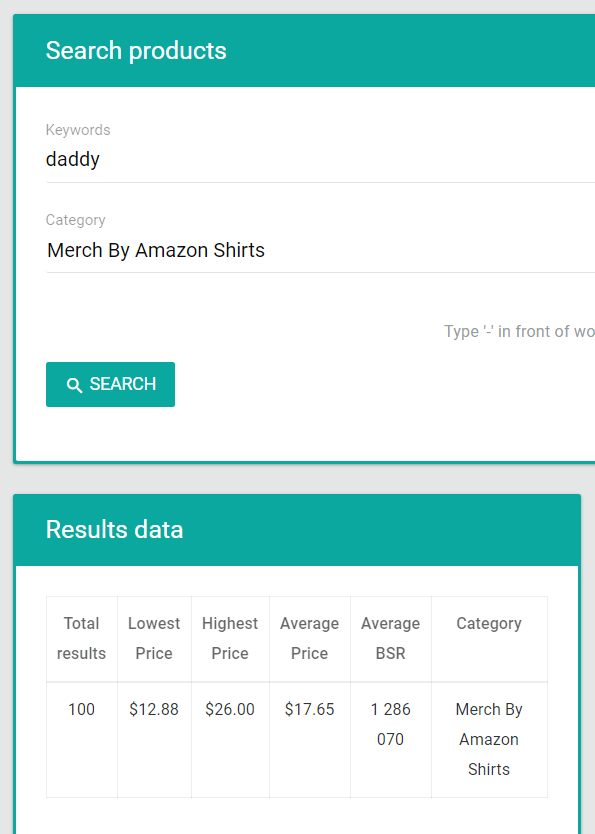Select the Total results column header
Image resolution: width=595 pixels, height=834 pixels.
coord(81,638)
